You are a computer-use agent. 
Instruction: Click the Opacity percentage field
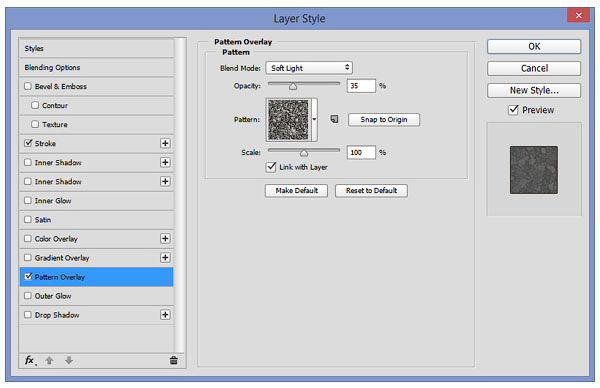[361, 86]
